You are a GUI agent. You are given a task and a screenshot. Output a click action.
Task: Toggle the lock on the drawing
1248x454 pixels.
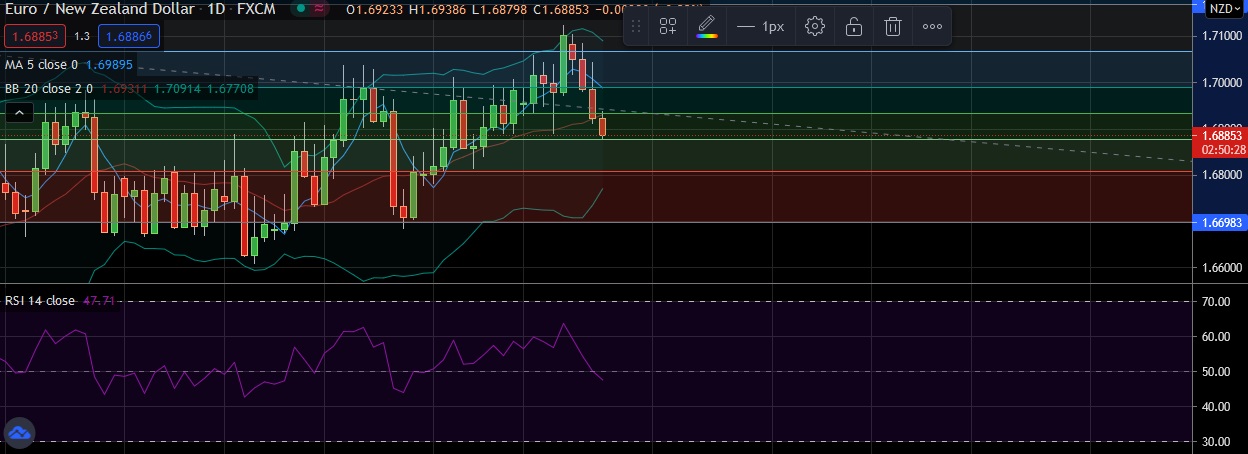click(854, 27)
